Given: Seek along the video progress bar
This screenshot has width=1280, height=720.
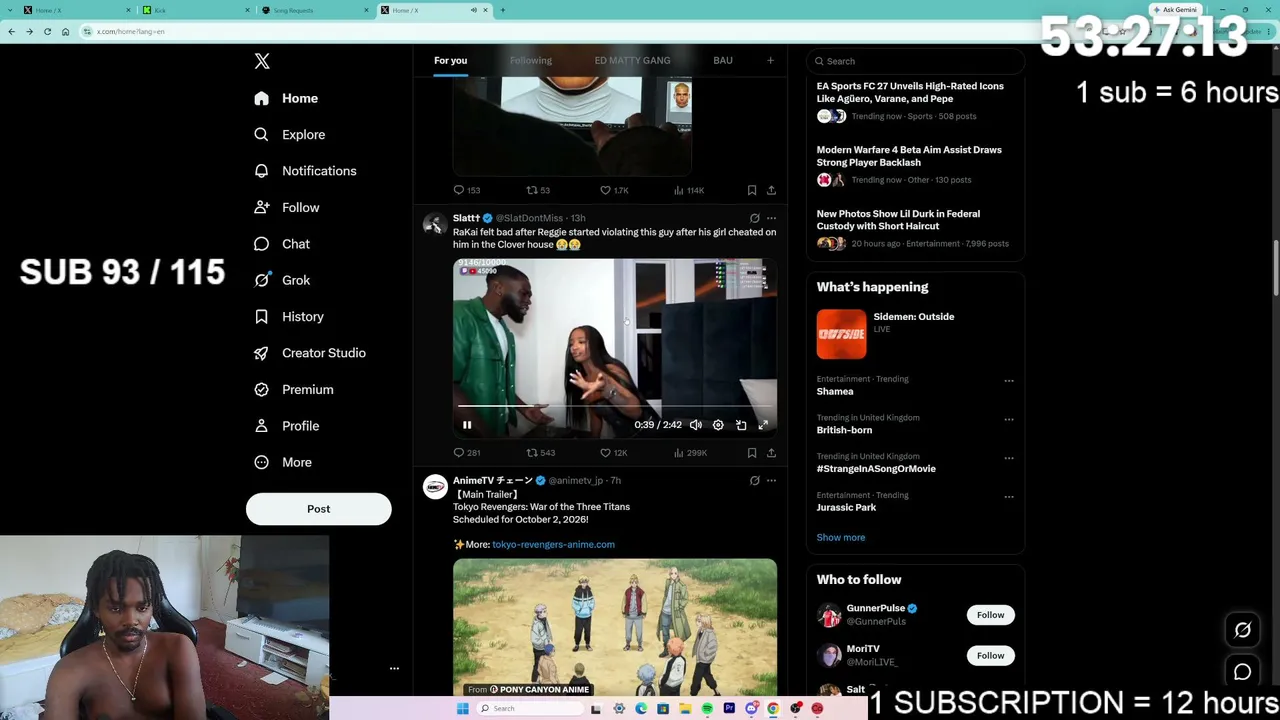Looking at the screenshot, I should click(x=614, y=407).
